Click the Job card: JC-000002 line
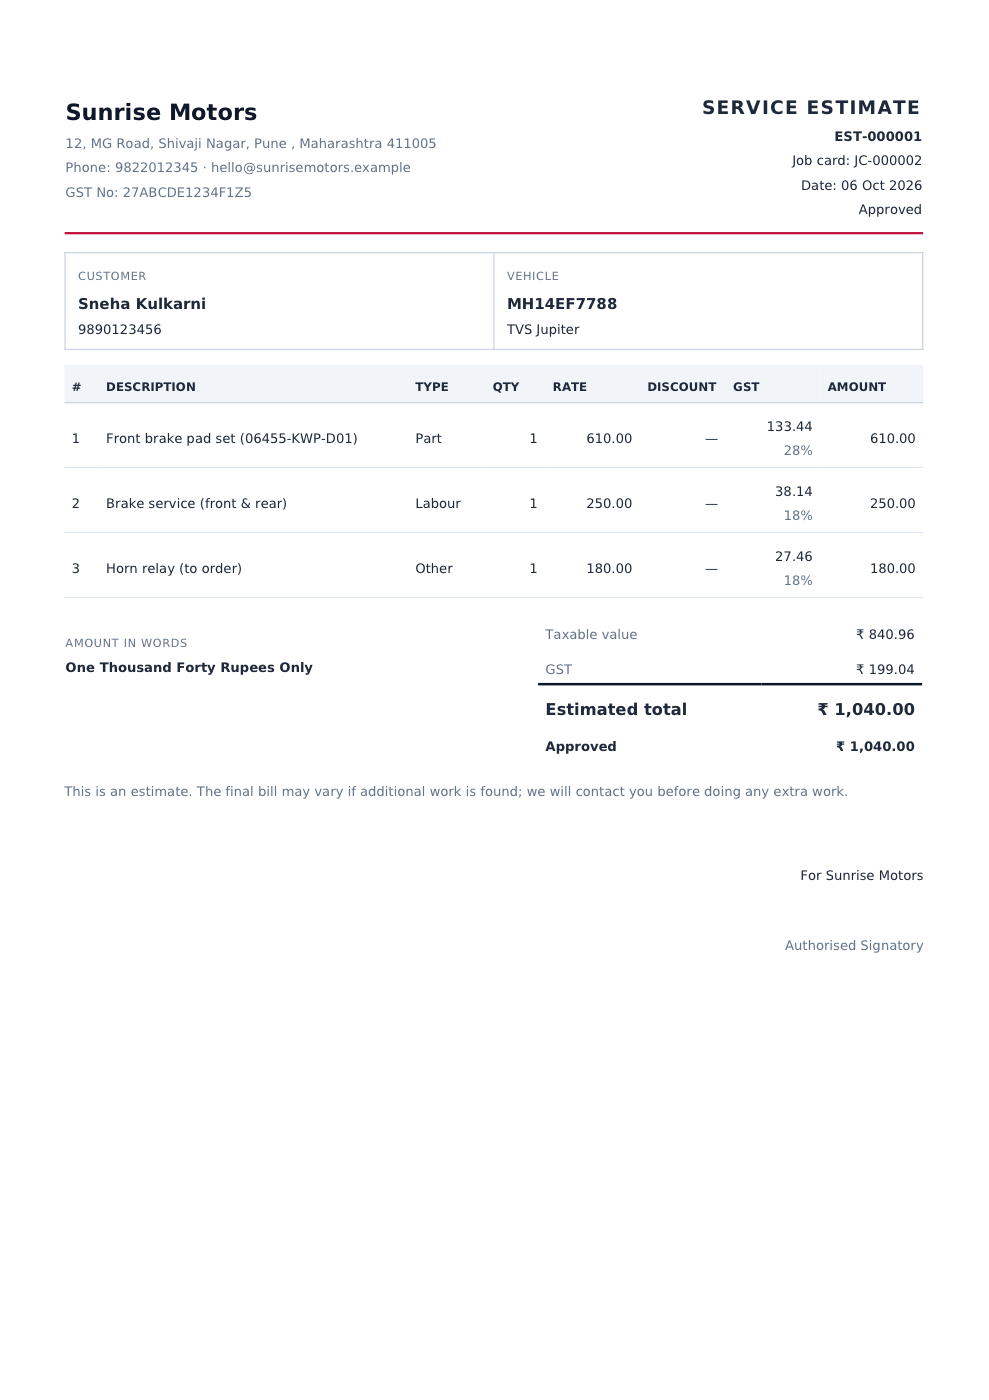 click(x=857, y=160)
